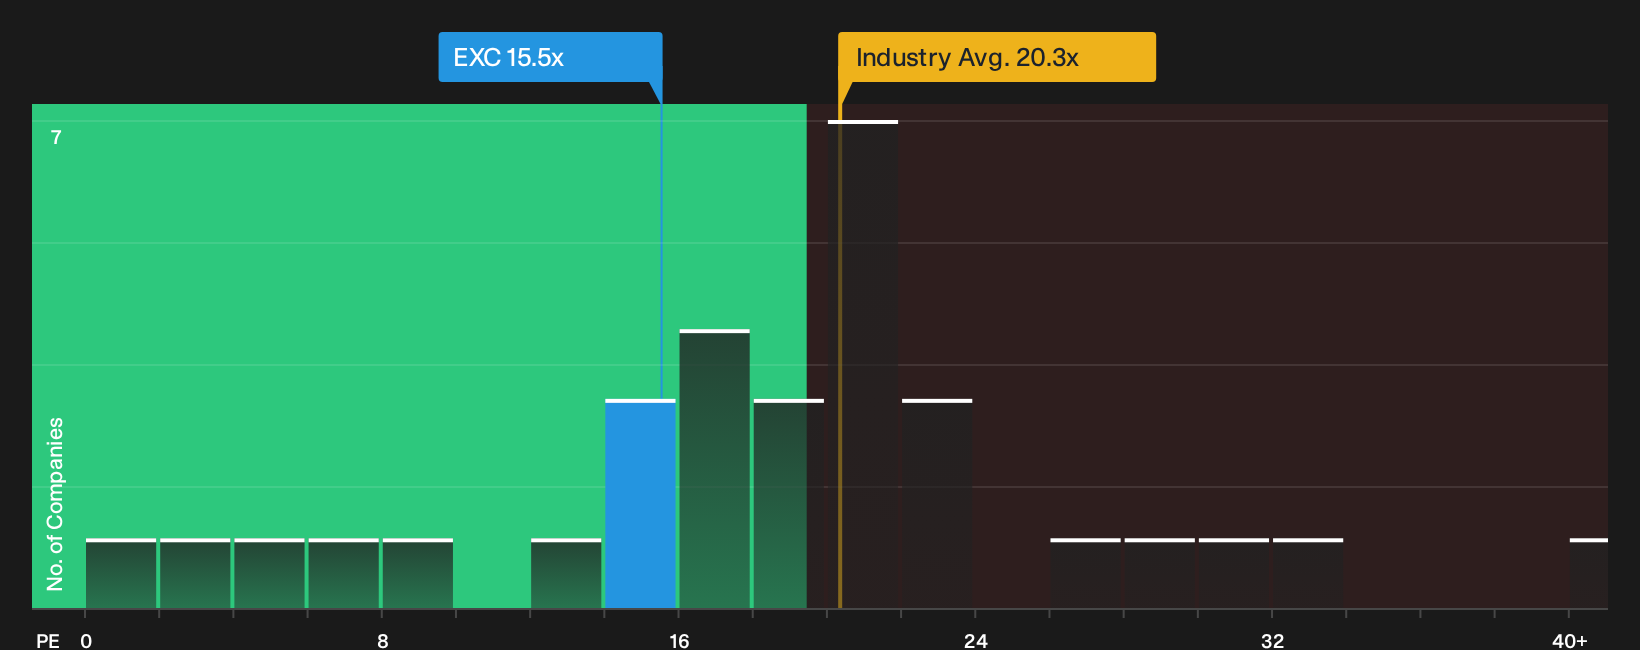
Task: Click the '32' x-axis tick label
Action: tap(1272, 641)
